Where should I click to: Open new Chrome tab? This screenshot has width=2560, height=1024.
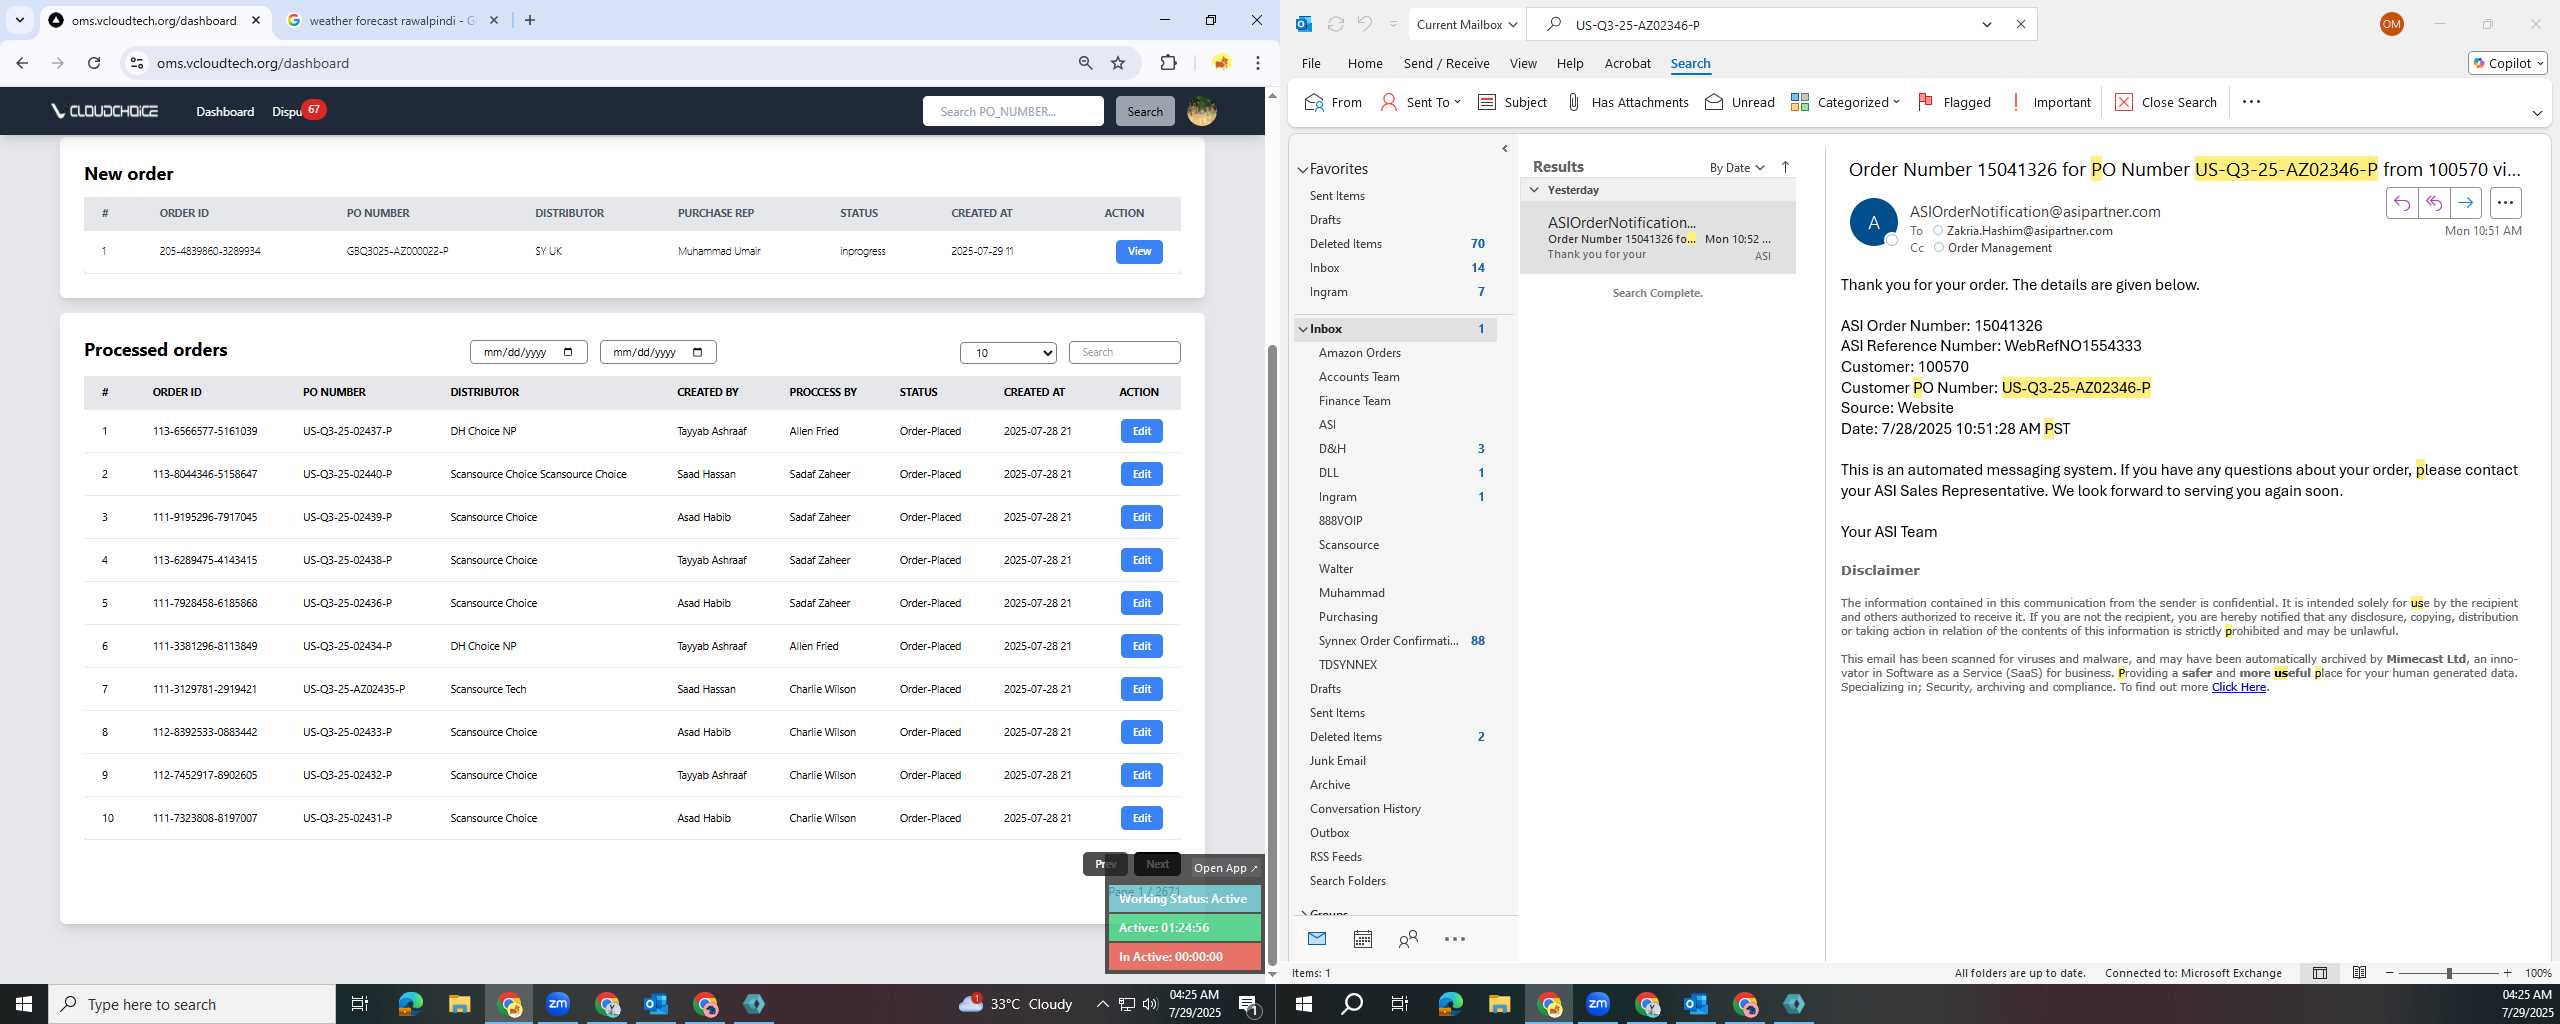pos(530,20)
